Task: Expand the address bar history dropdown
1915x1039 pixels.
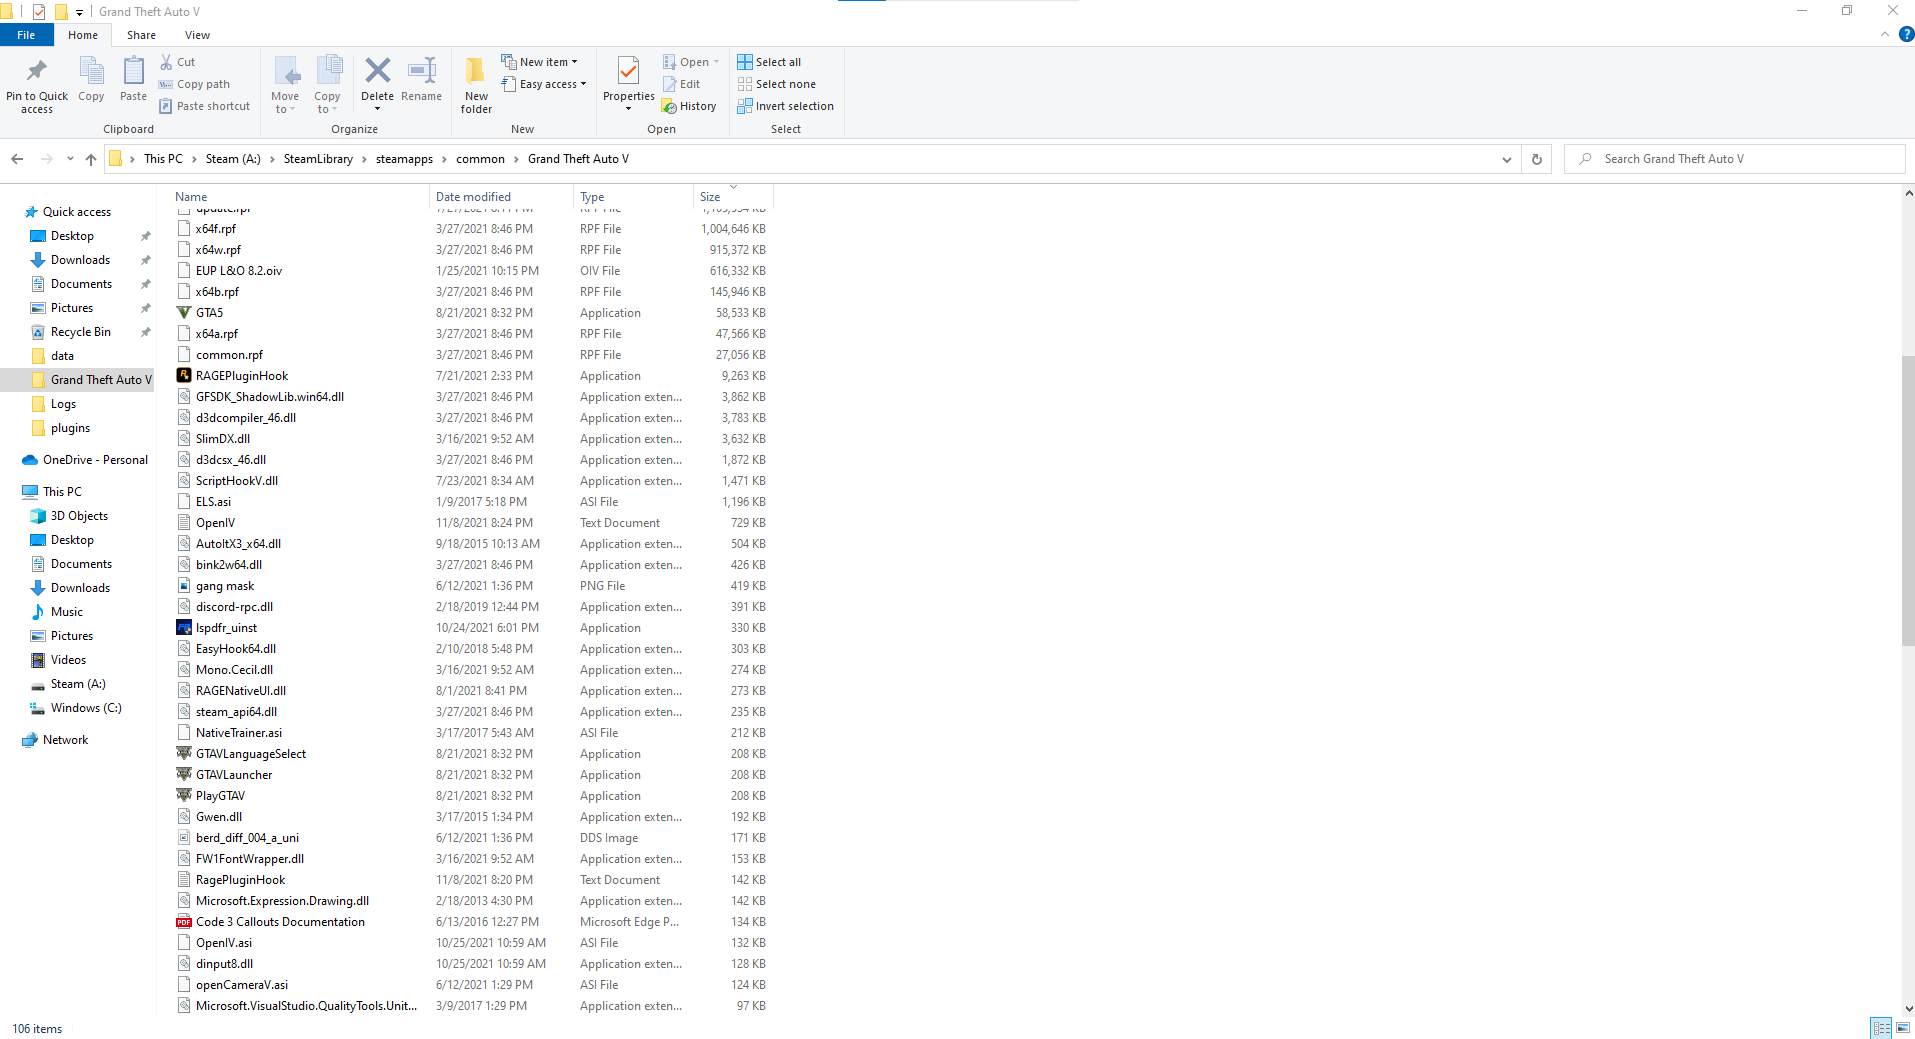Action: tap(1507, 159)
